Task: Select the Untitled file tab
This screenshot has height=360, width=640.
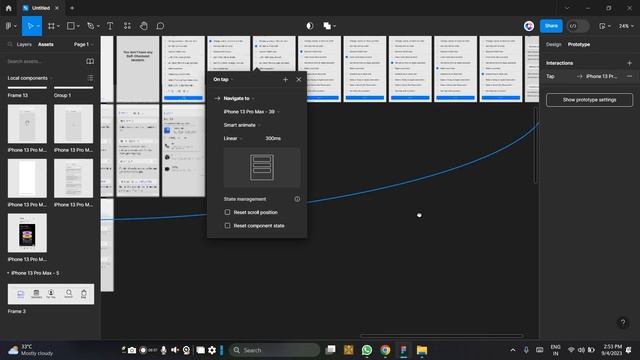Action: [40, 8]
